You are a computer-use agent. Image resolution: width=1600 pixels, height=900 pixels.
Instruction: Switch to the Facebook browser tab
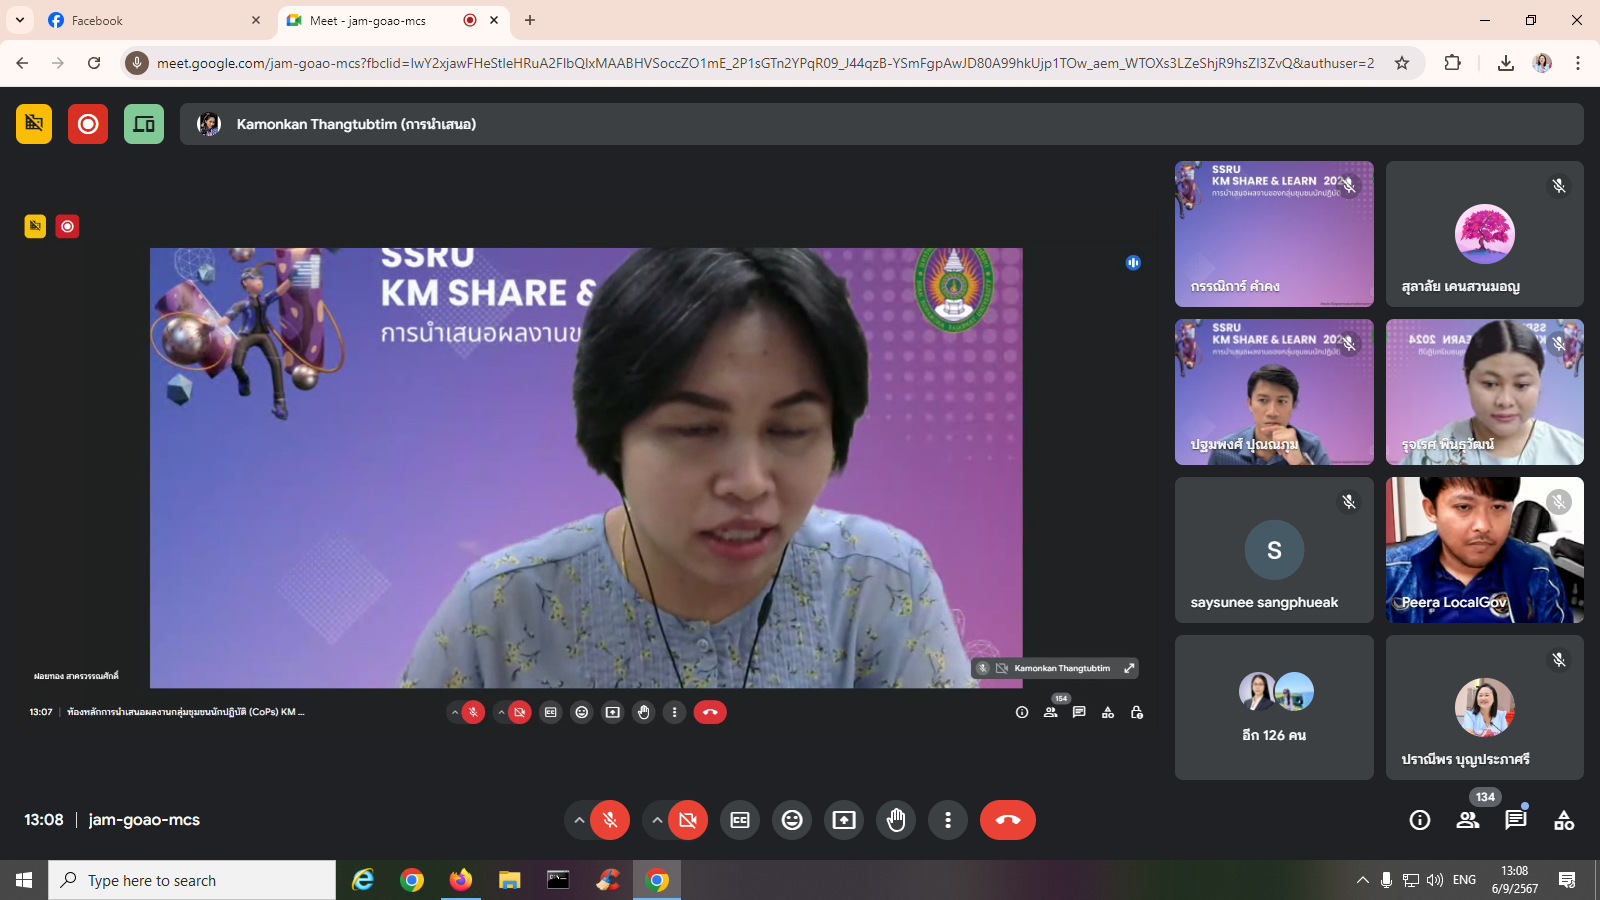coord(140,20)
